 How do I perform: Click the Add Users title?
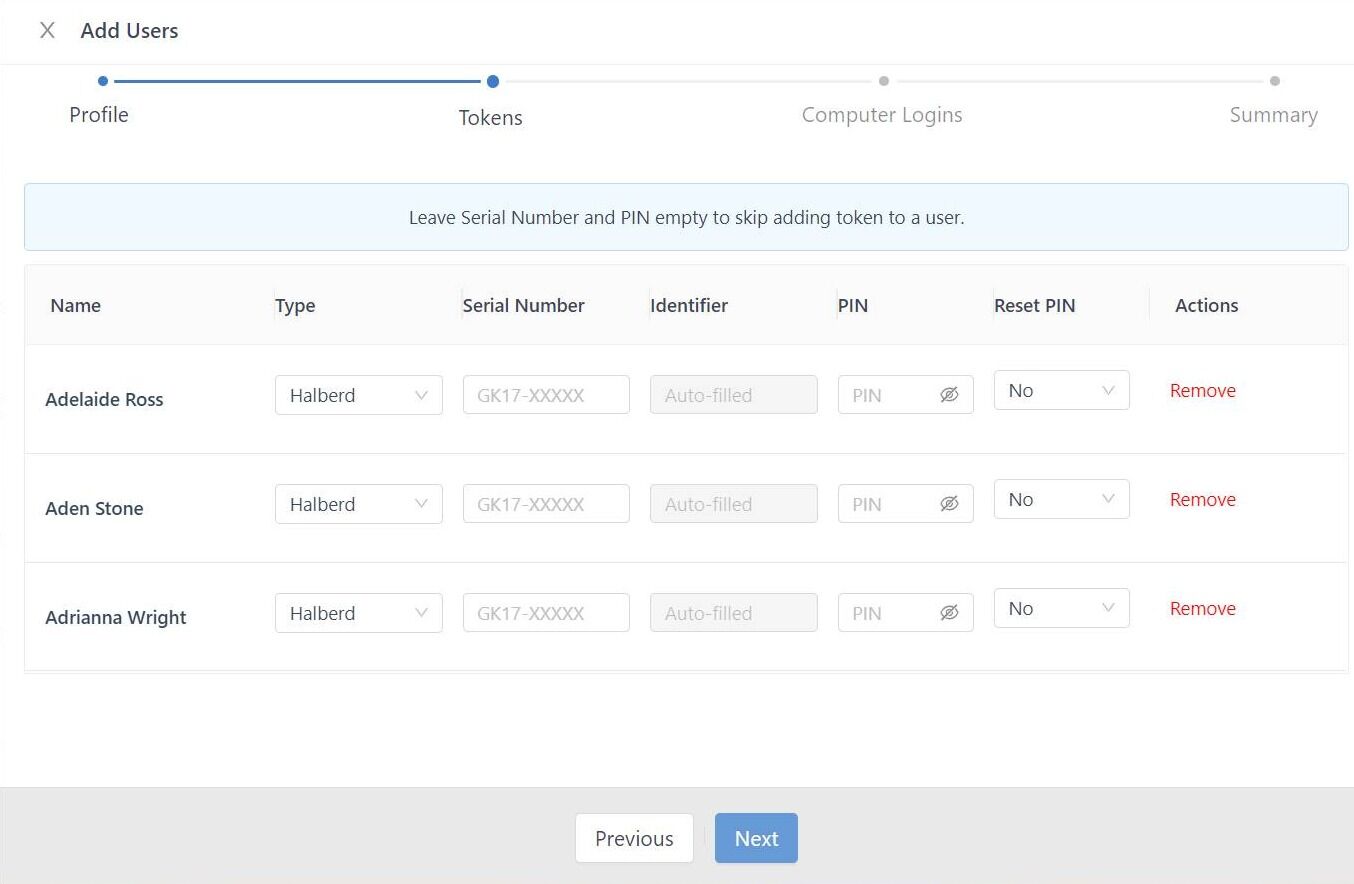pyautogui.click(x=130, y=31)
